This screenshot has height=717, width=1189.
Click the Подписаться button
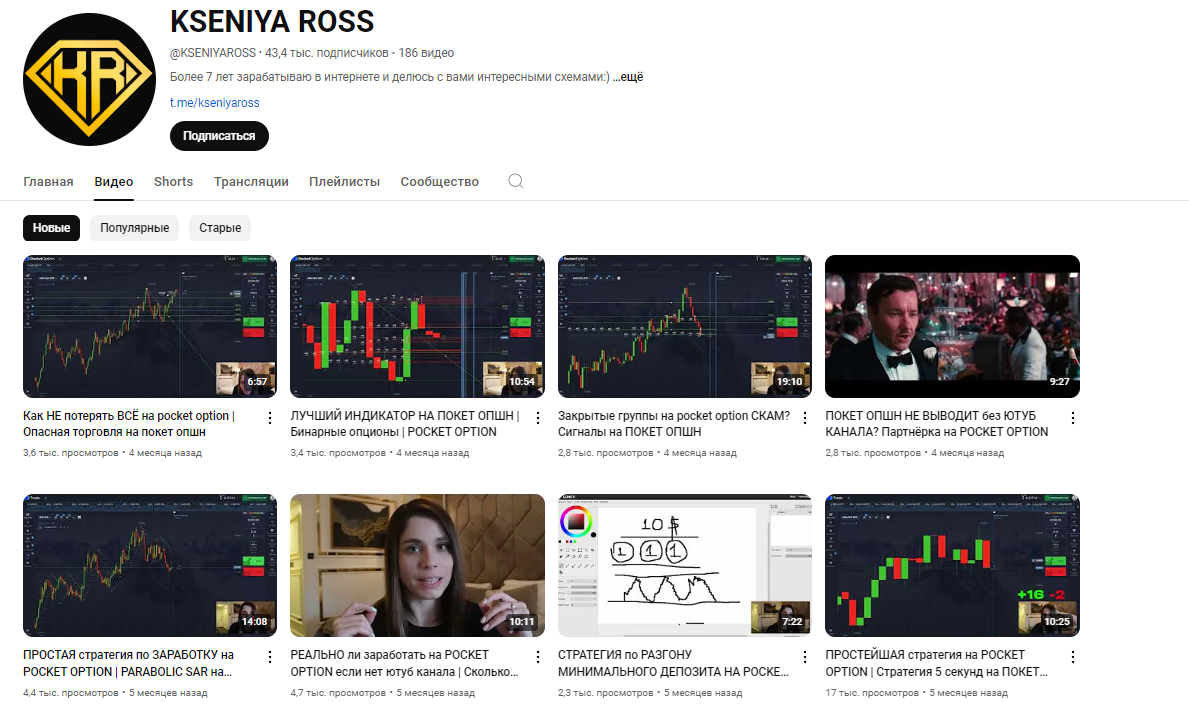pos(219,136)
